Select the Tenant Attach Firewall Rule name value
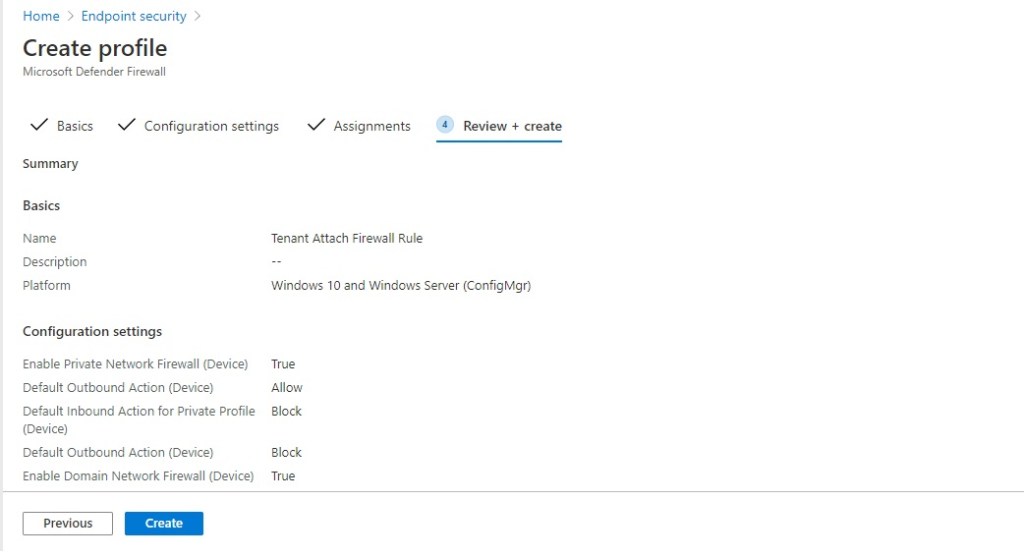 pos(347,238)
